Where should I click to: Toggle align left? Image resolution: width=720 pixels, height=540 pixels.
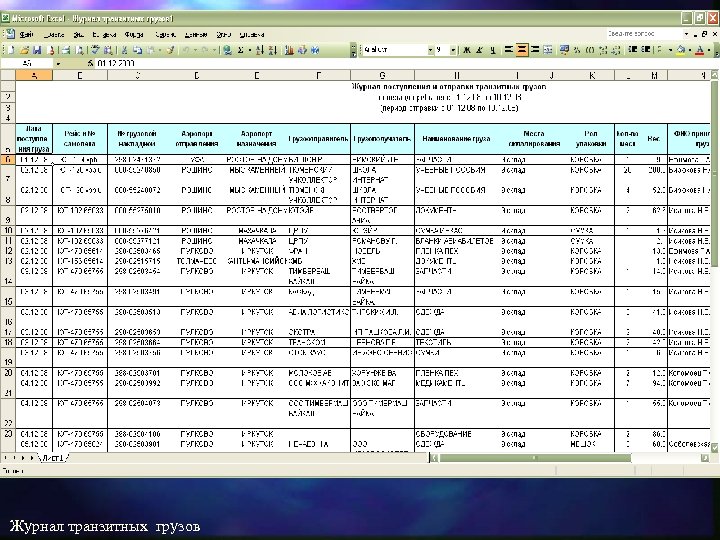coord(509,50)
